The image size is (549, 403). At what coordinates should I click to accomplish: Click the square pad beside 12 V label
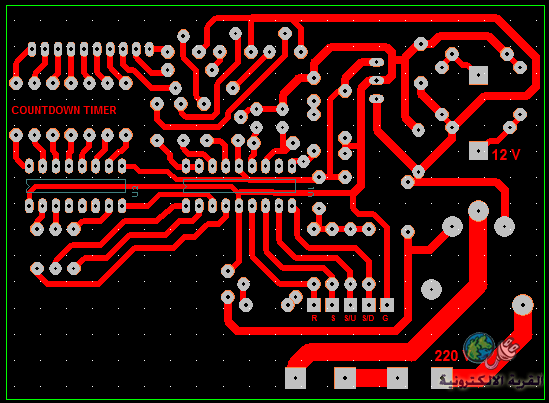click(x=478, y=151)
